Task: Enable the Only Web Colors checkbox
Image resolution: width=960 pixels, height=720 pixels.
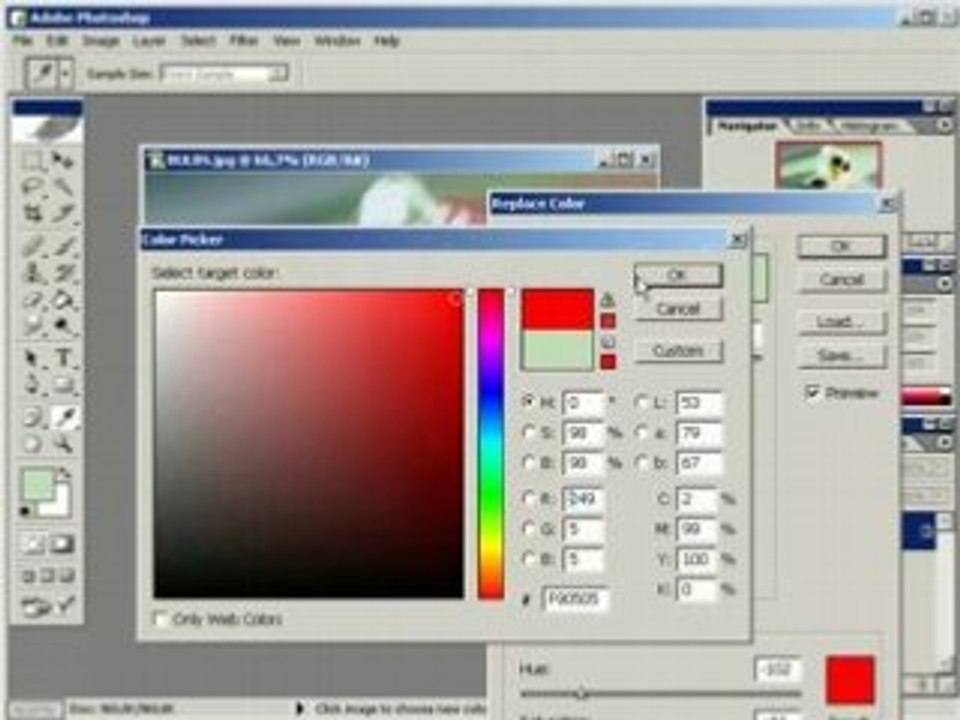Action: [160, 619]
